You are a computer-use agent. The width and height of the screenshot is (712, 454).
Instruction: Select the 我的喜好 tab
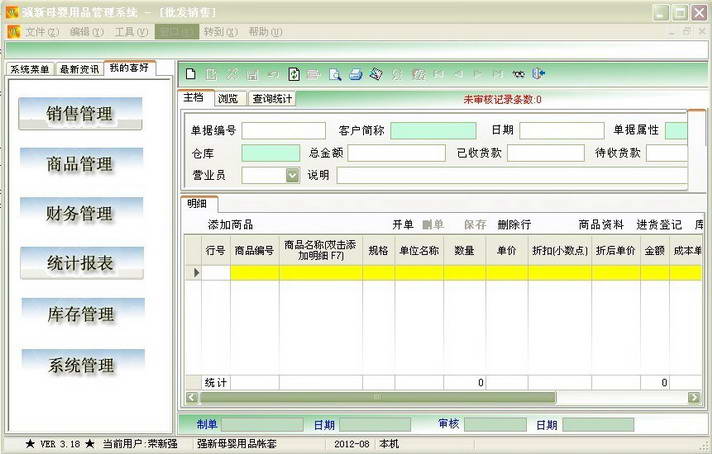(x=129, y=68)
